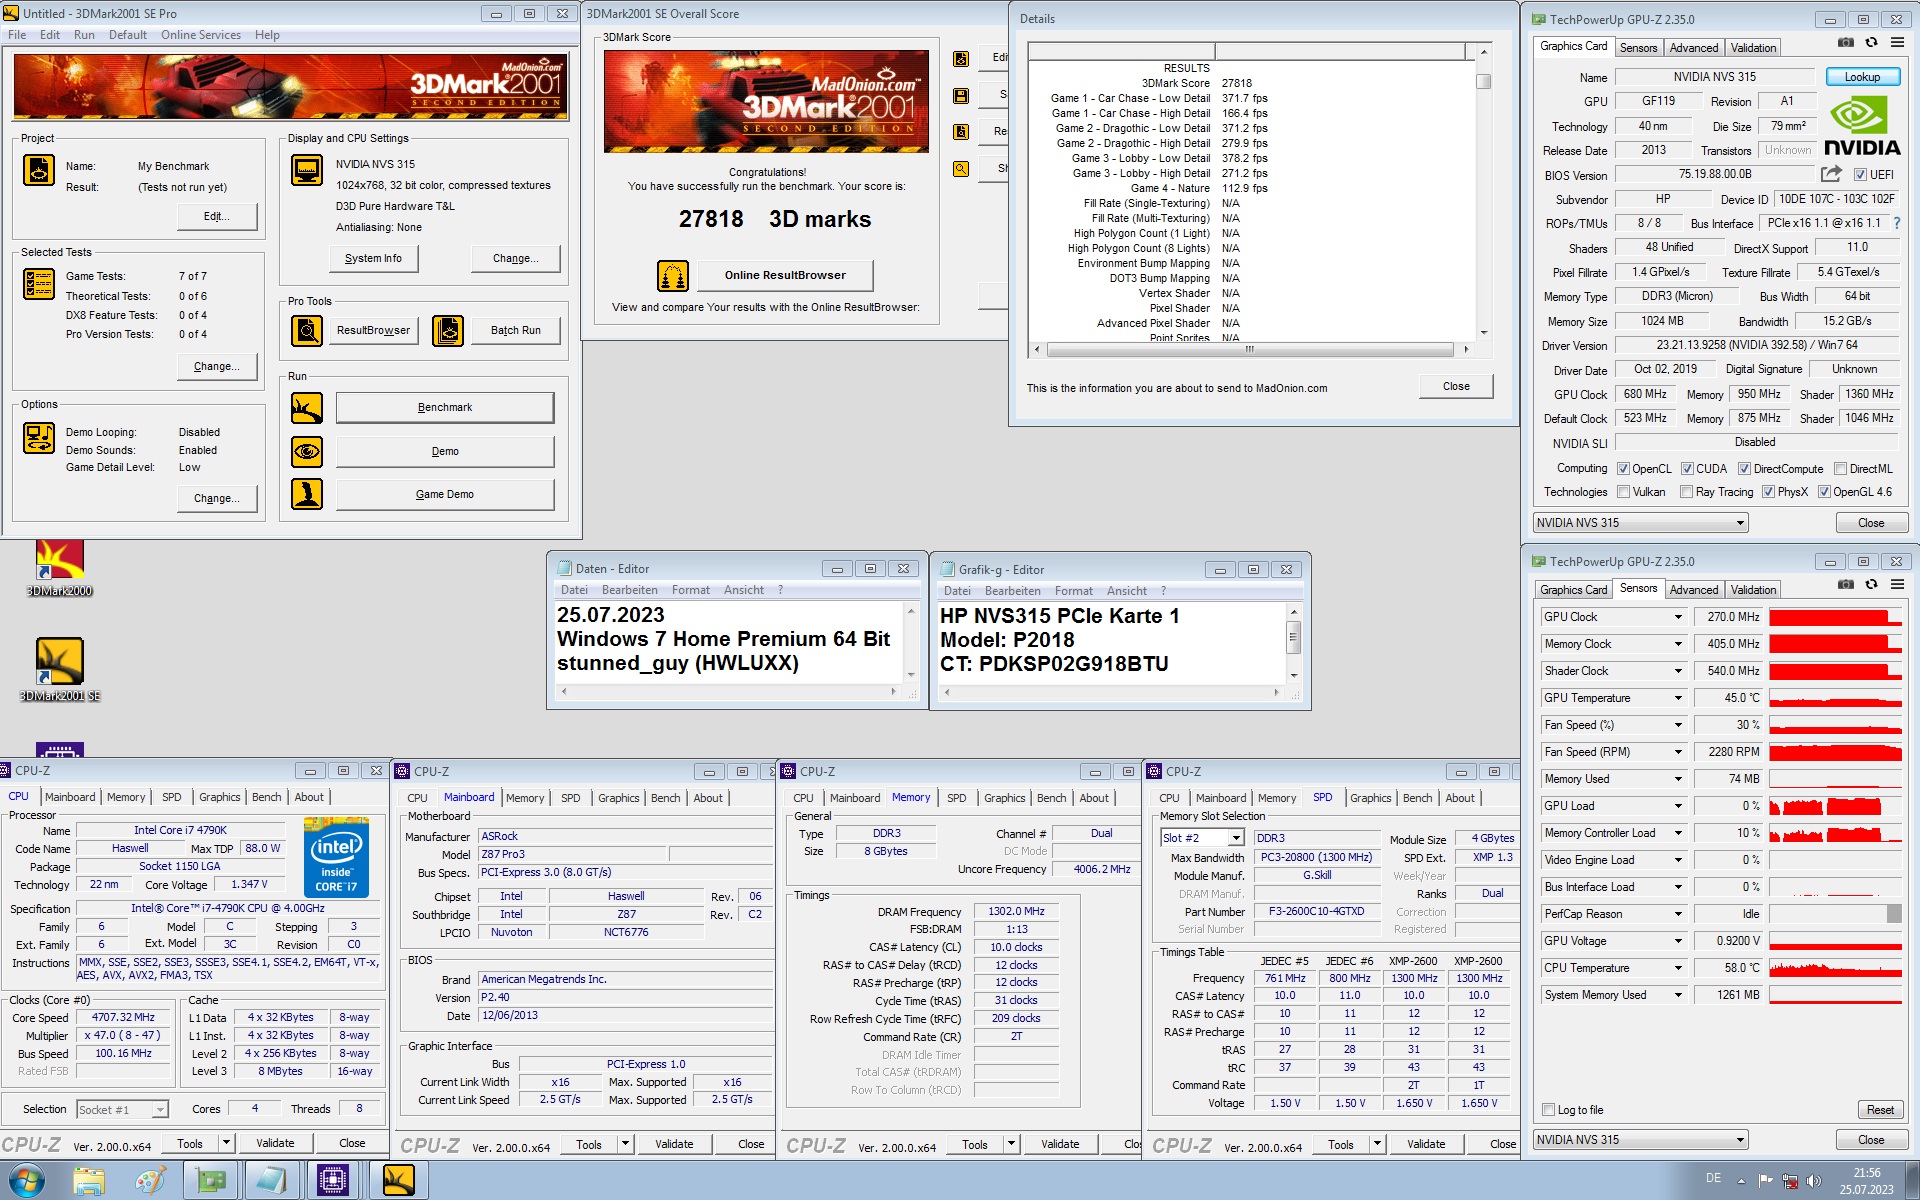
Task: Click Close in the Details window
Action: (1456, 387)
